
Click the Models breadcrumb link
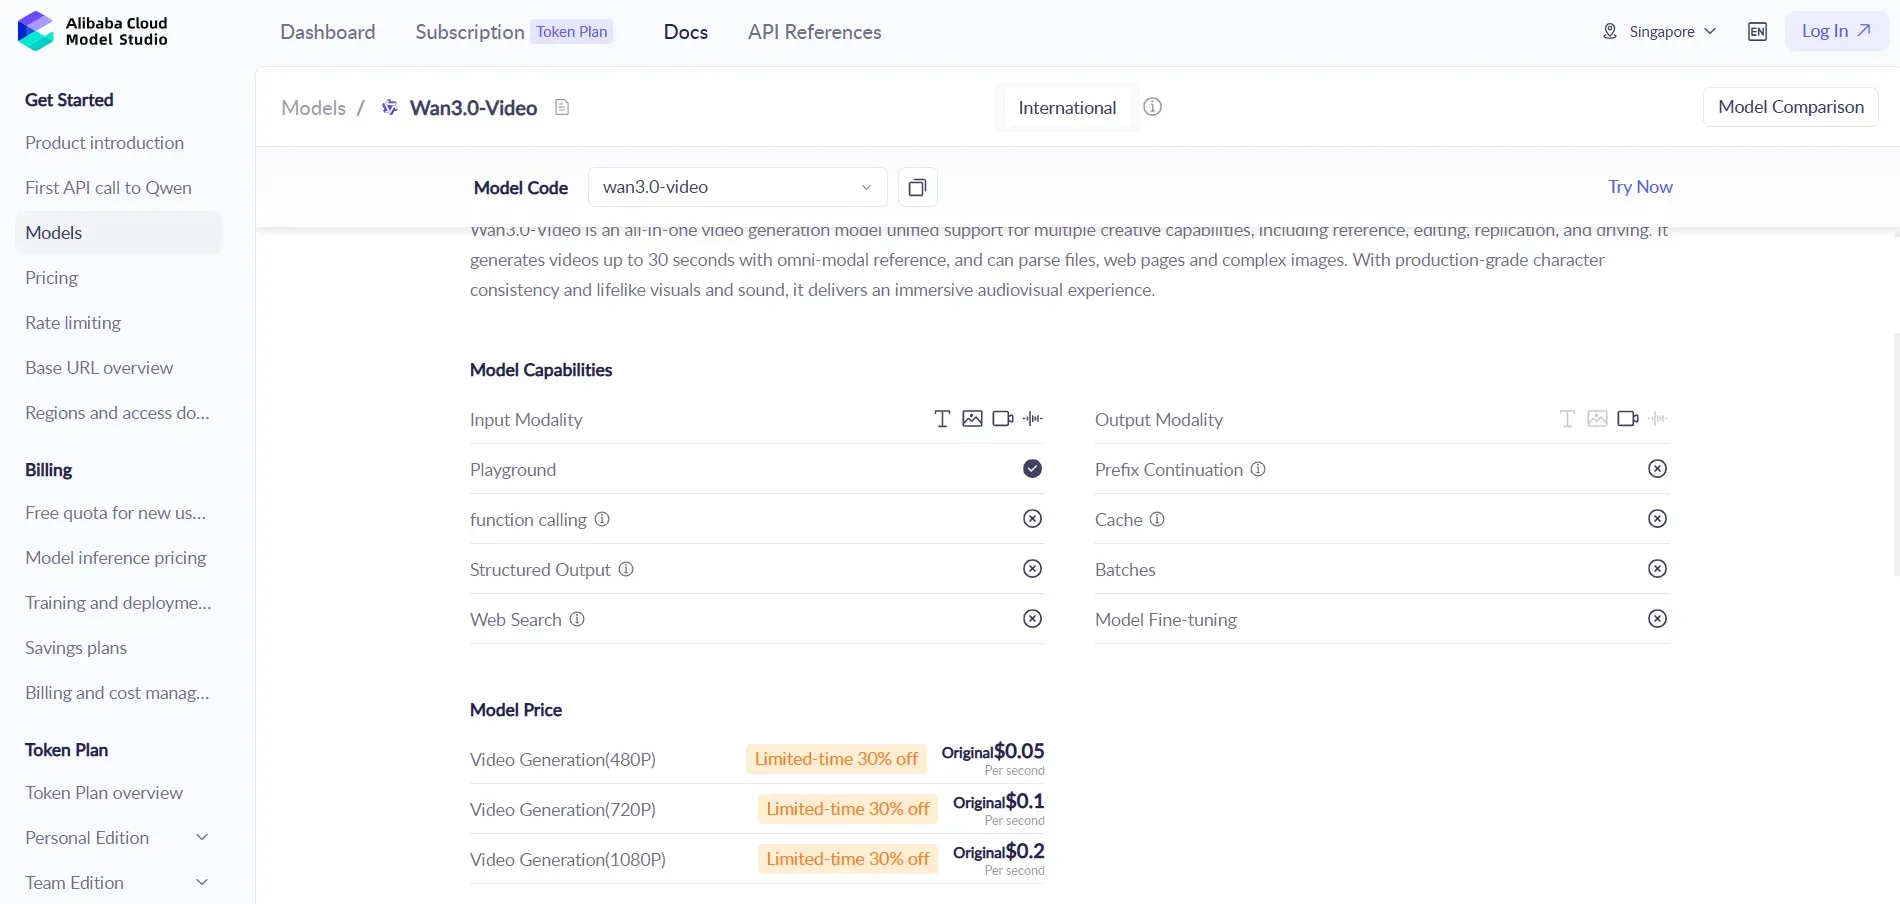pos(314,107)
